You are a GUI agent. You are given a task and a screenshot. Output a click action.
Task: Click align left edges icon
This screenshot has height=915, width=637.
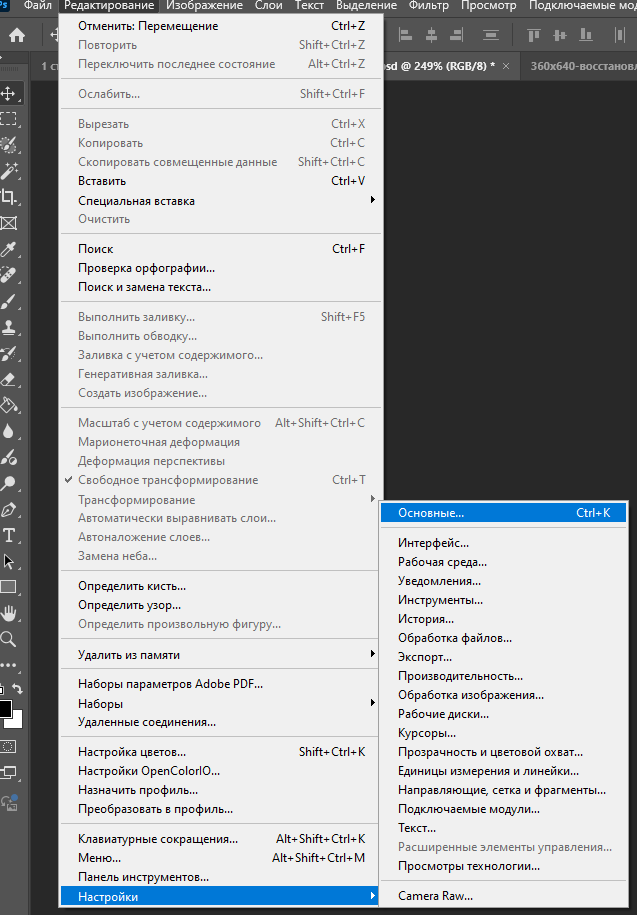pyautogui.click(x=405, y=36)
